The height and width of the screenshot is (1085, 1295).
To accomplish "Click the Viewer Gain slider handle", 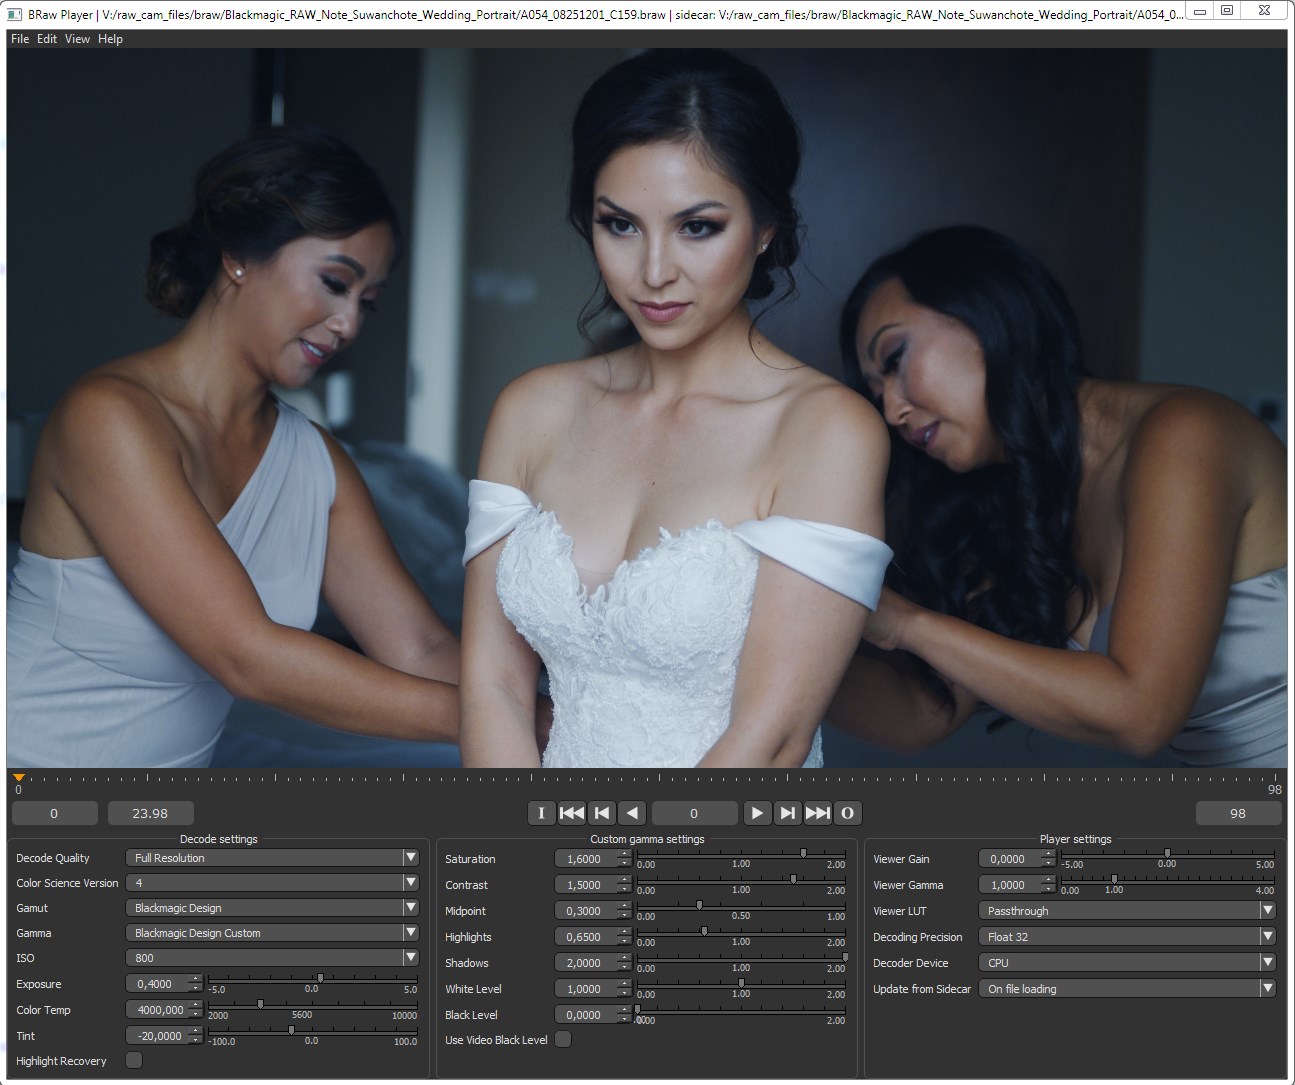I will coord(1167,853).
